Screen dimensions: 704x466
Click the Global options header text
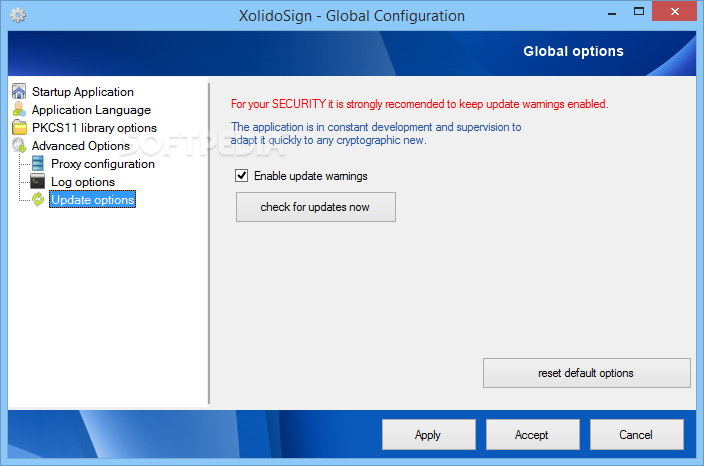(x=573, y=51)
